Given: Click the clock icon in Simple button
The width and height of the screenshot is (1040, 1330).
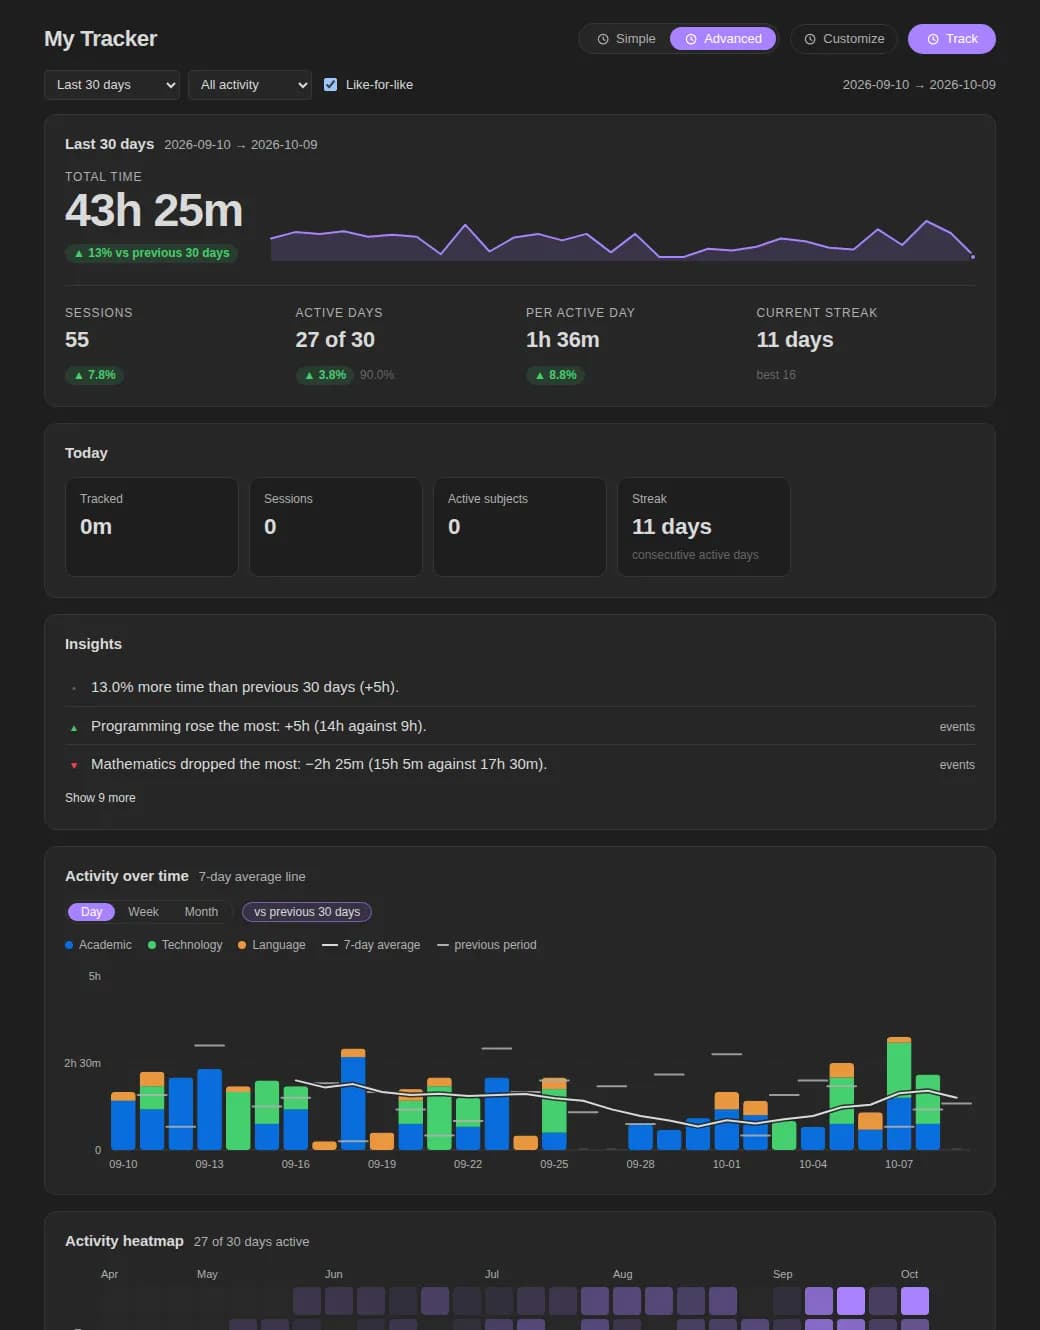Looking at the screenshot, I should (603, 39).
